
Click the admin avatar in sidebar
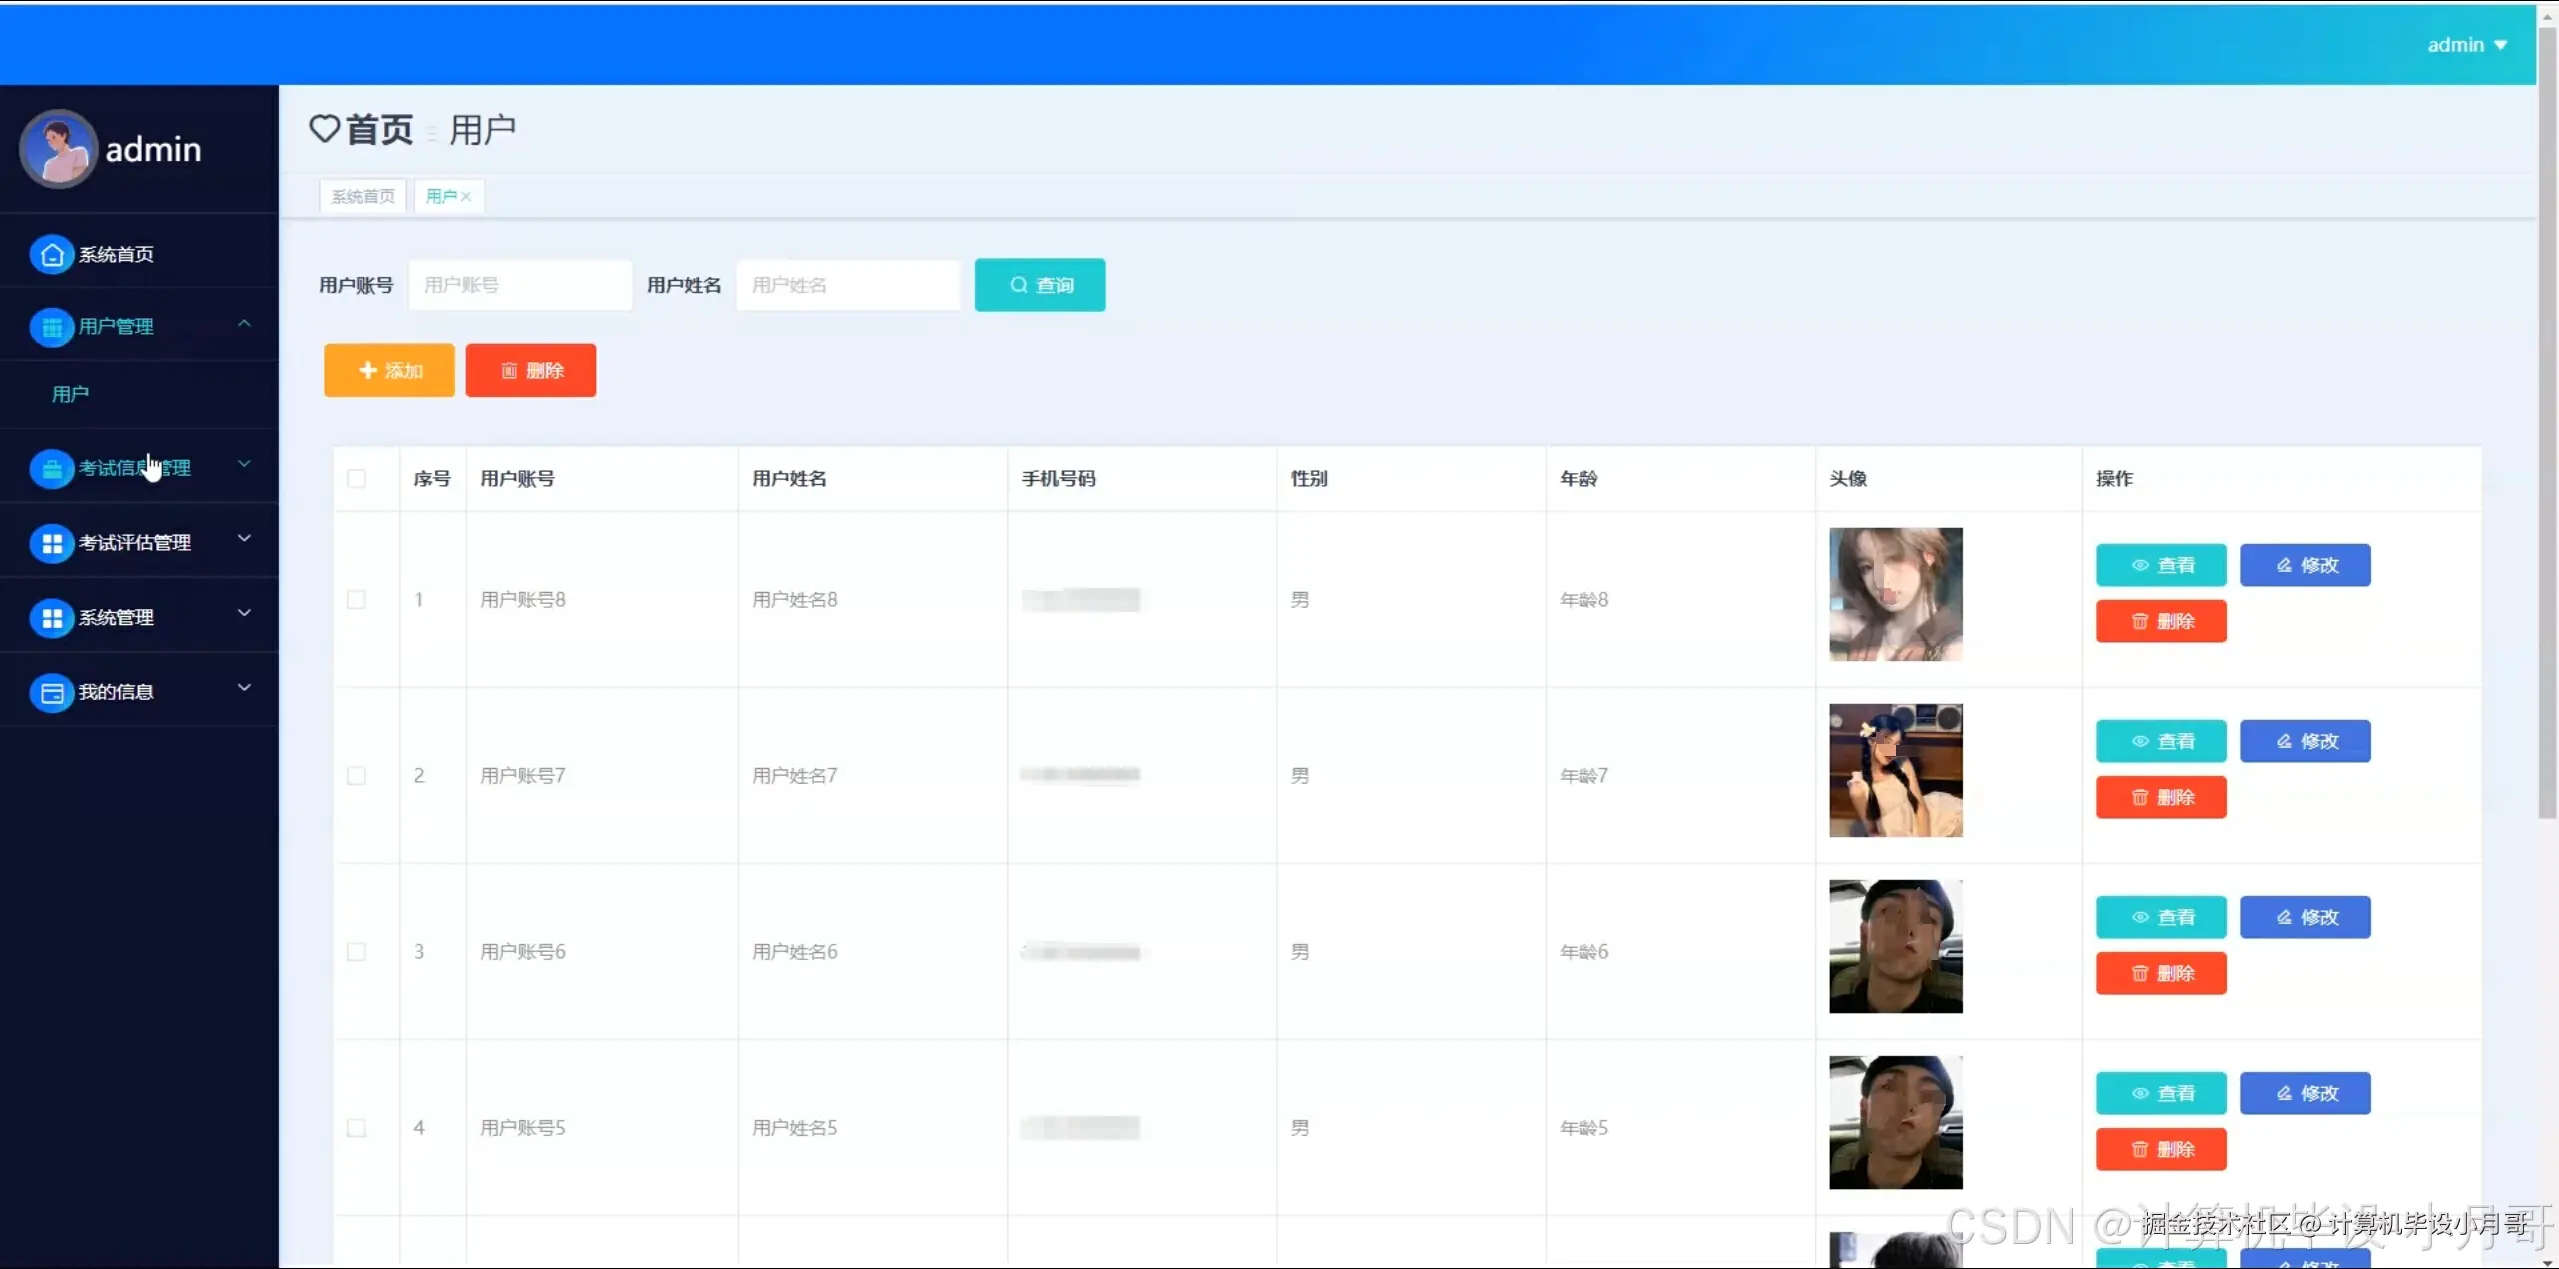point(58,149)
